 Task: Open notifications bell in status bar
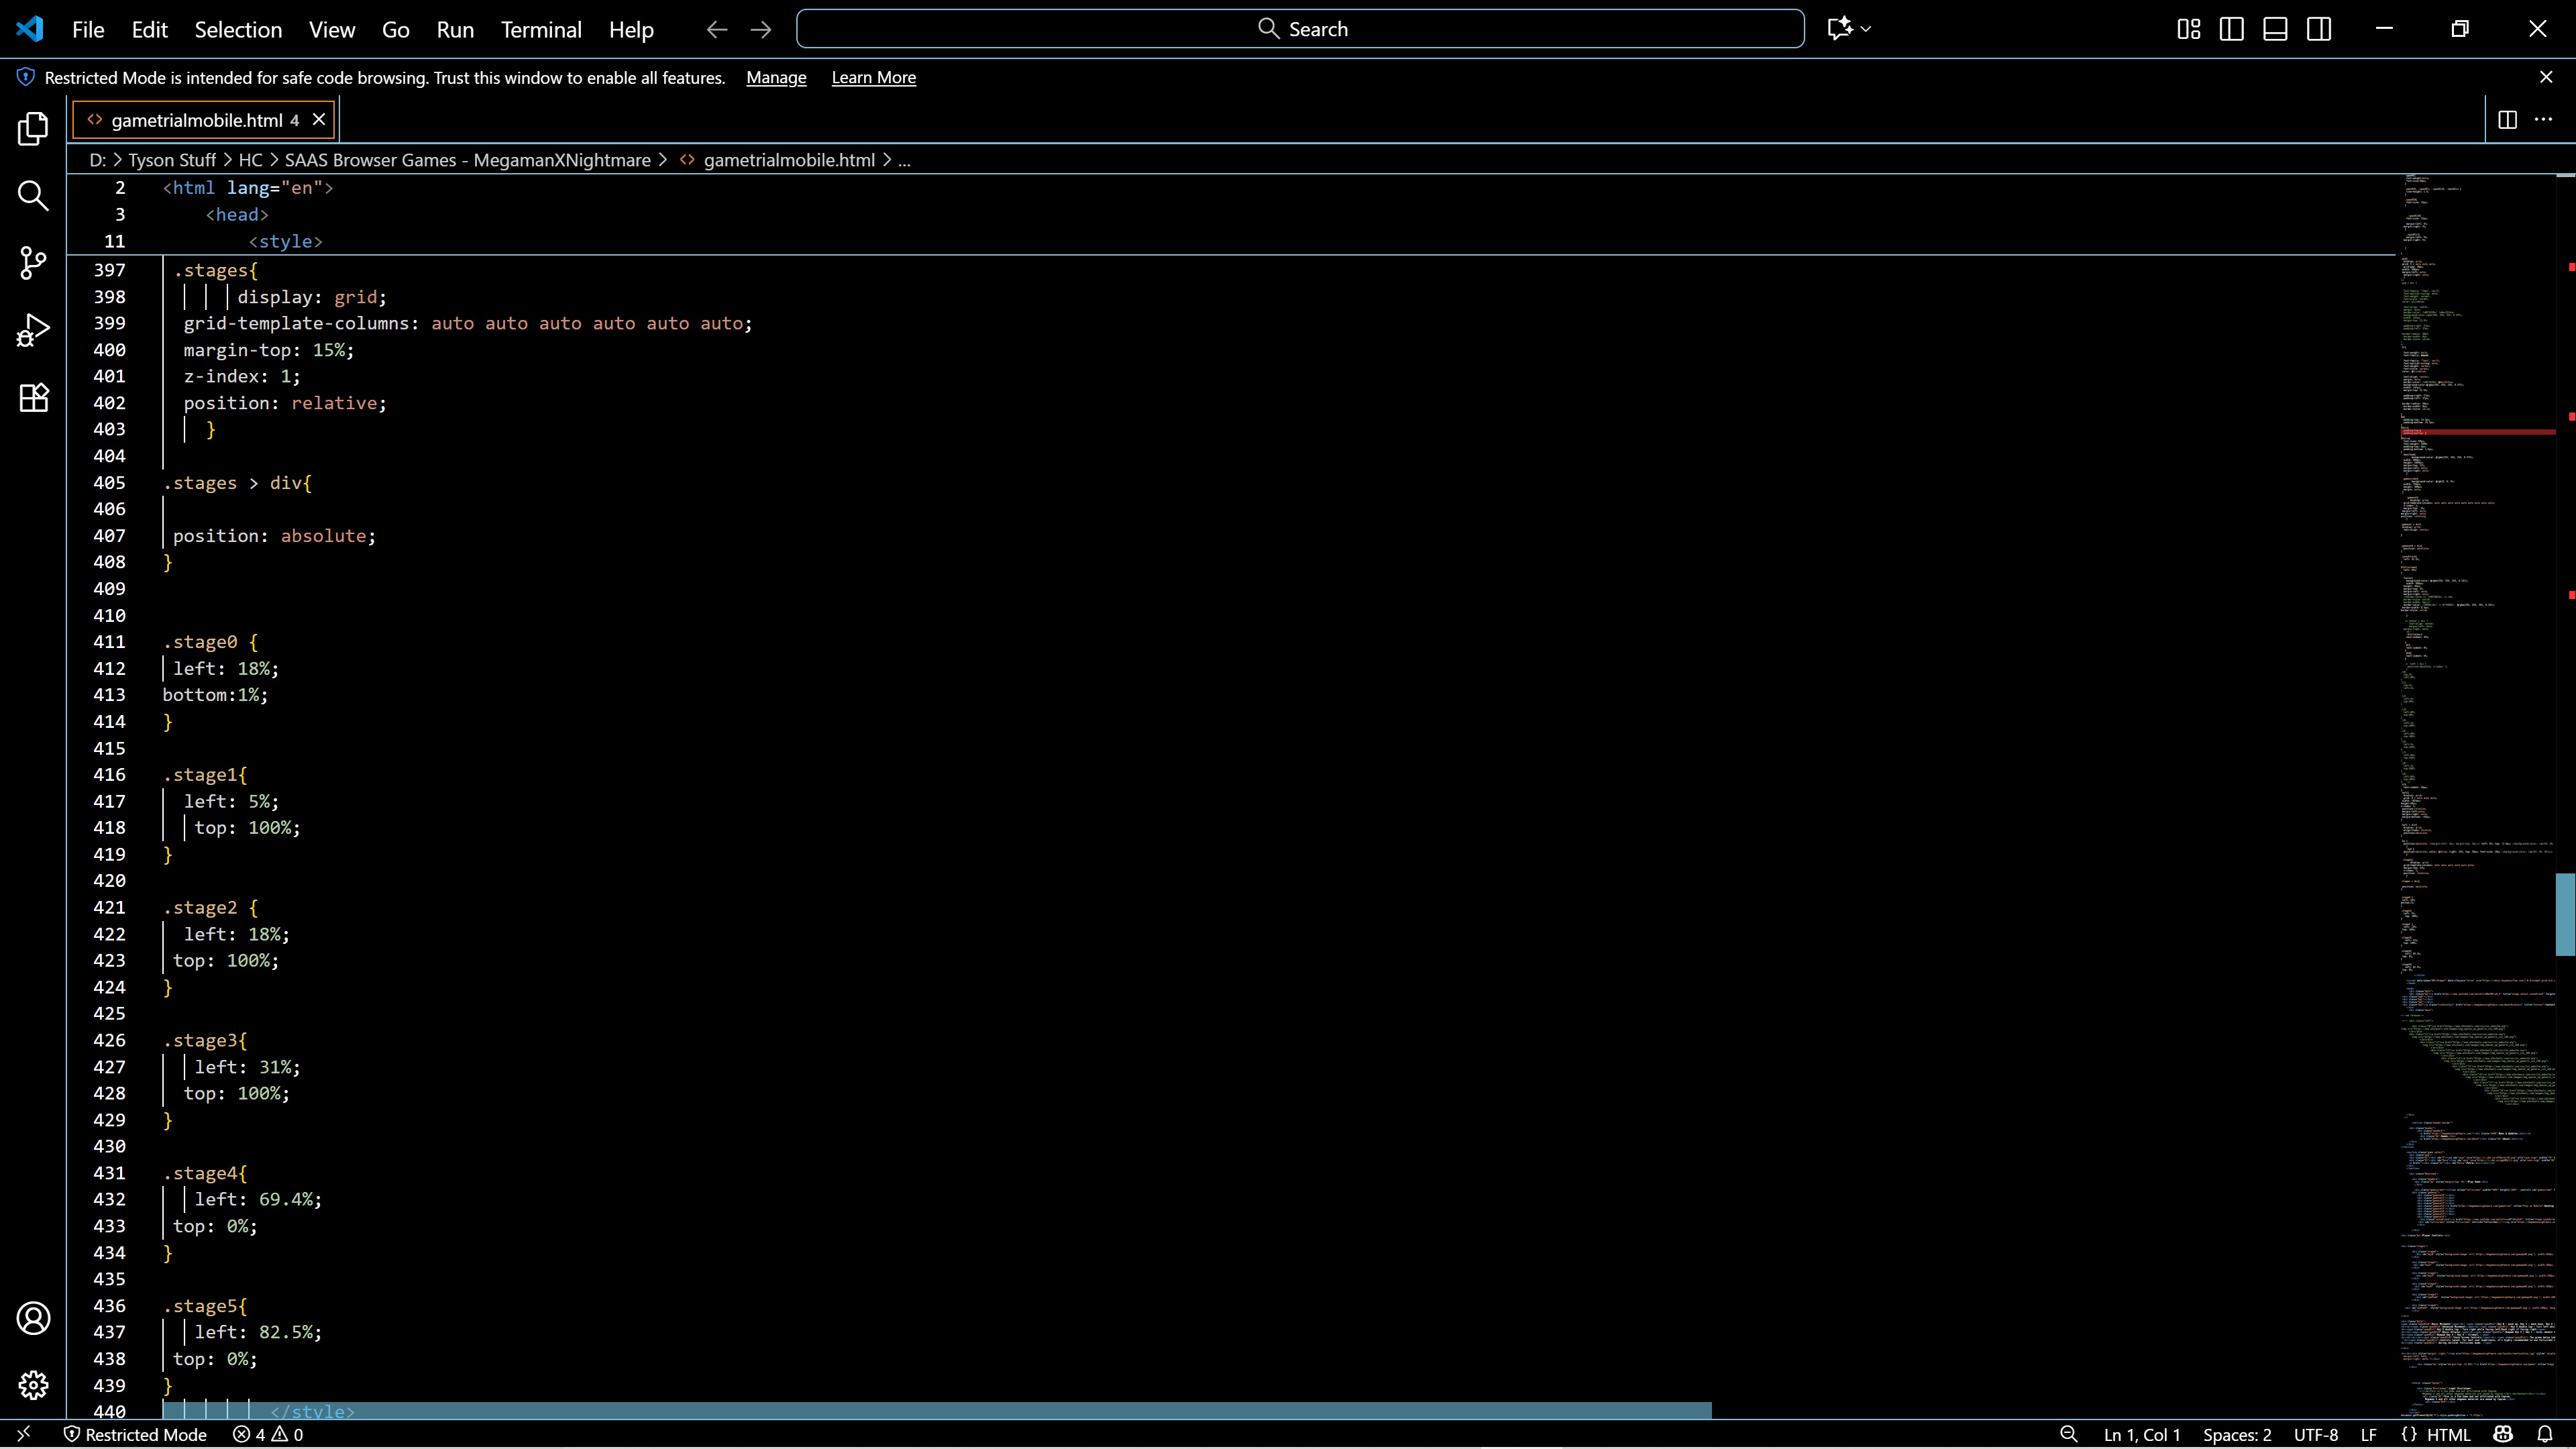[2545, 1434]
